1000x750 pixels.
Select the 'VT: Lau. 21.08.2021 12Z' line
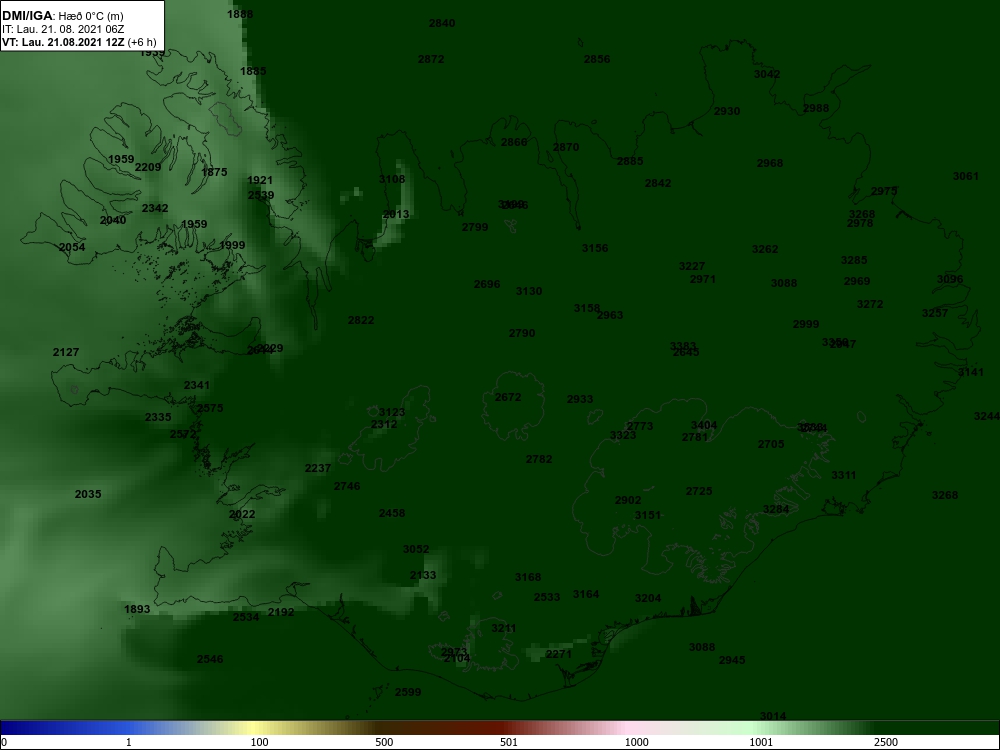coord(63,42)
